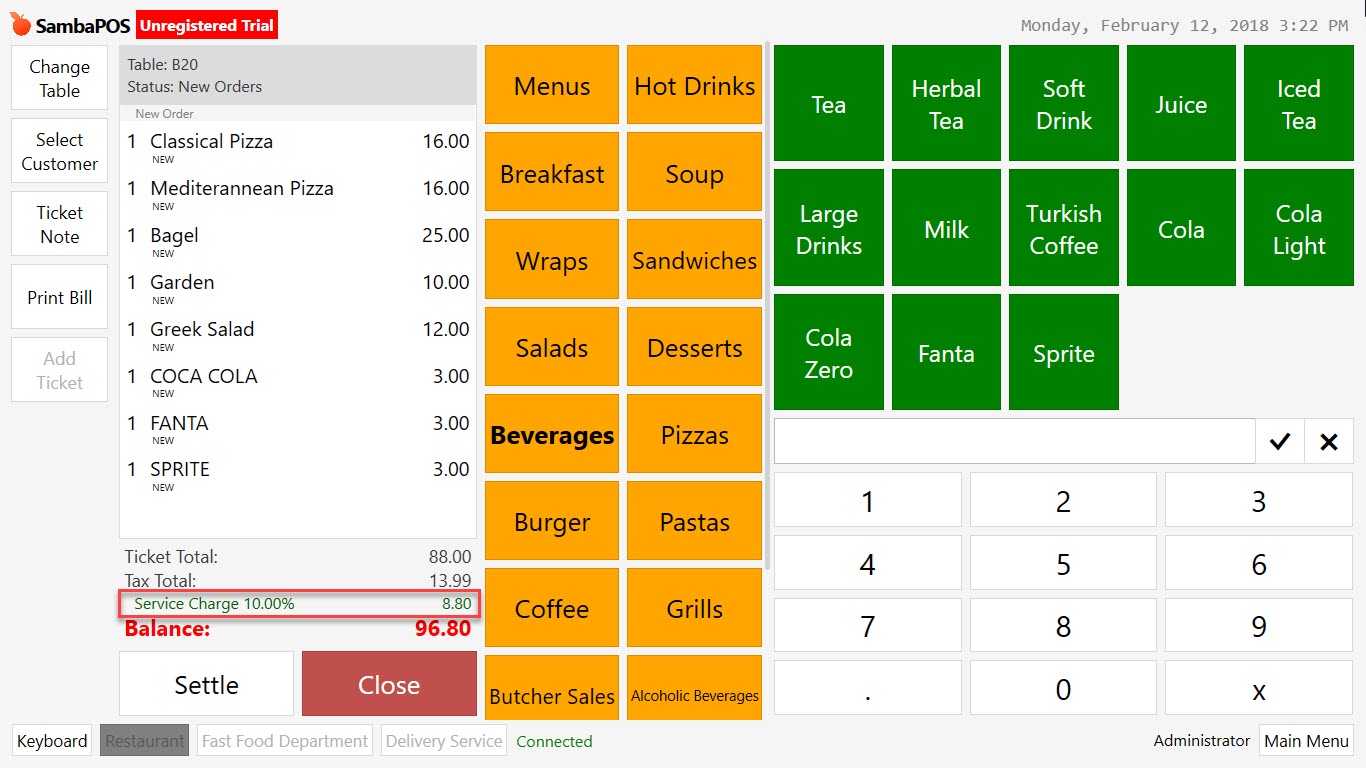Add Large Drinks to the order
Image resolution: width=1366 pixels, height=768 pixels.
click(828, 228)
